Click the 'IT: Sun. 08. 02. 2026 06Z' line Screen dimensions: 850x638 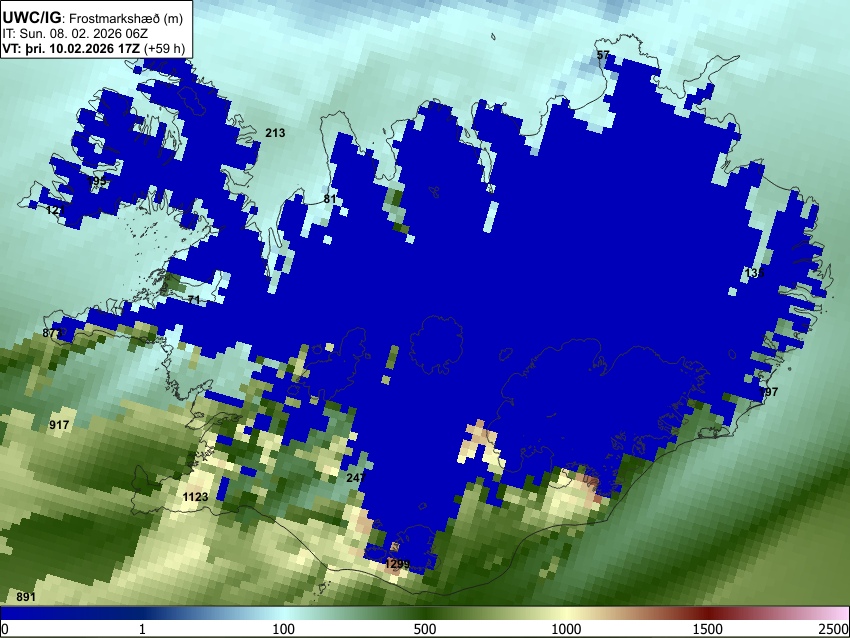click(75, 34)
